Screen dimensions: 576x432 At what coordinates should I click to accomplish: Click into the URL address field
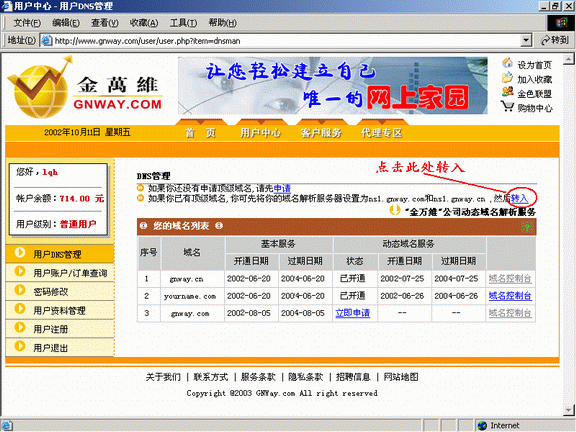point(287,40)
